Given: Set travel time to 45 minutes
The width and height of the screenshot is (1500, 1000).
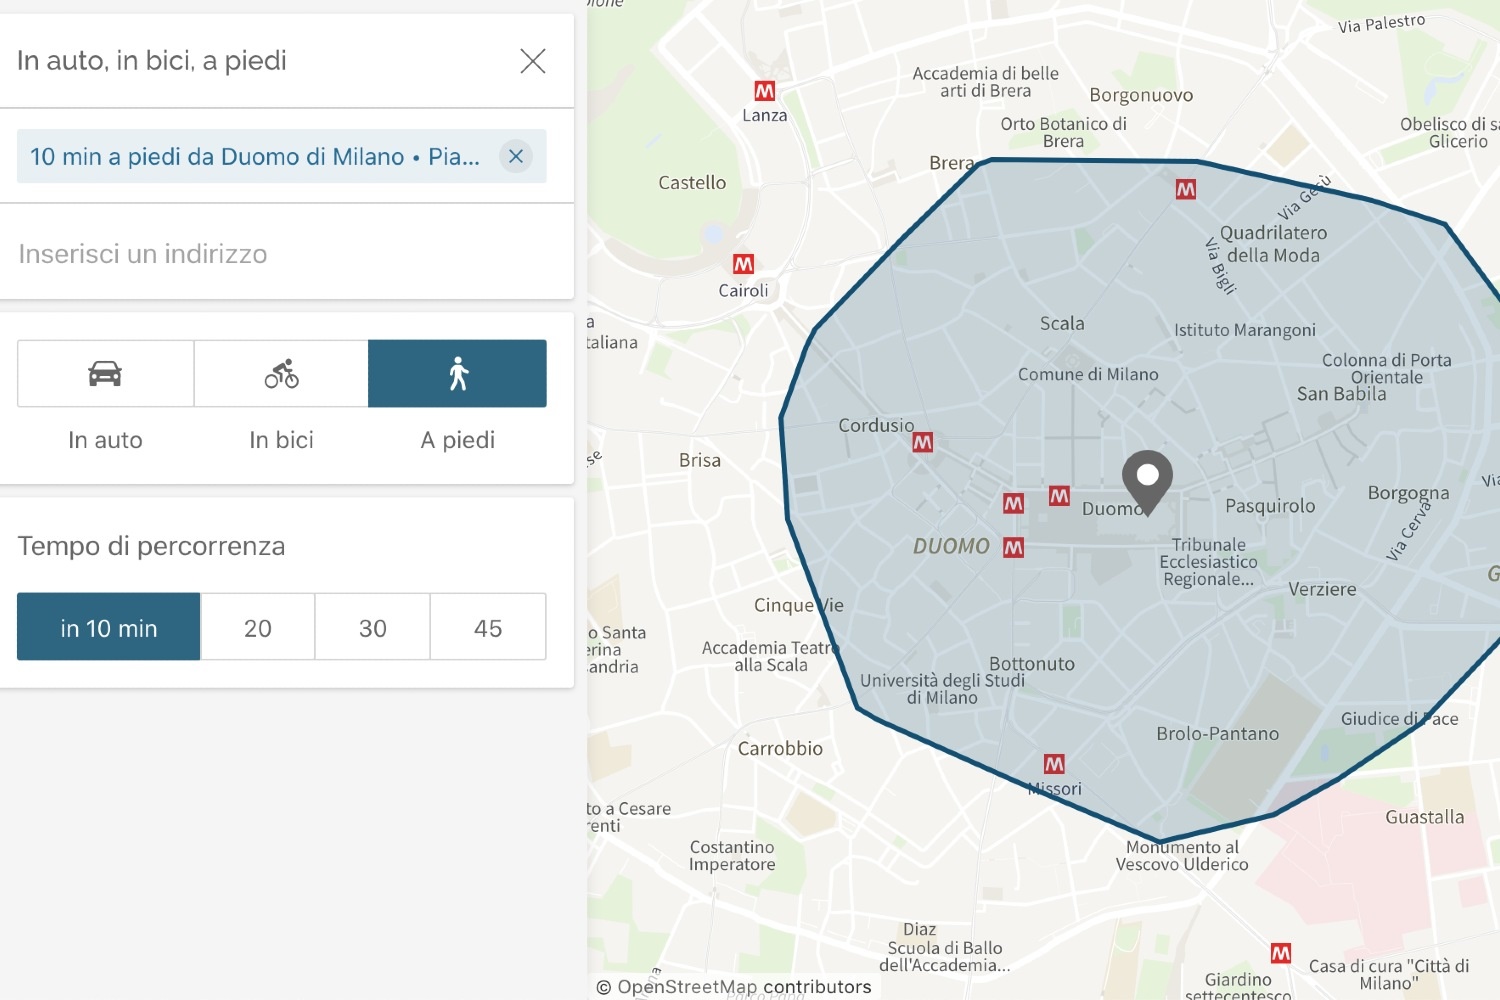Looking at the screenshot, I should point(488,627).
